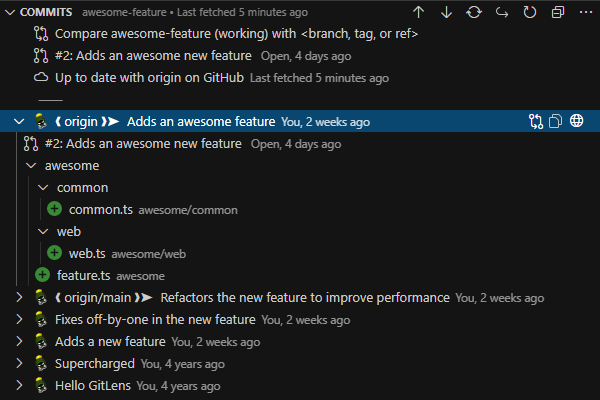Open the feature.ts file
The width and height of the screenshot is (600, 400).
click(83, 275)
